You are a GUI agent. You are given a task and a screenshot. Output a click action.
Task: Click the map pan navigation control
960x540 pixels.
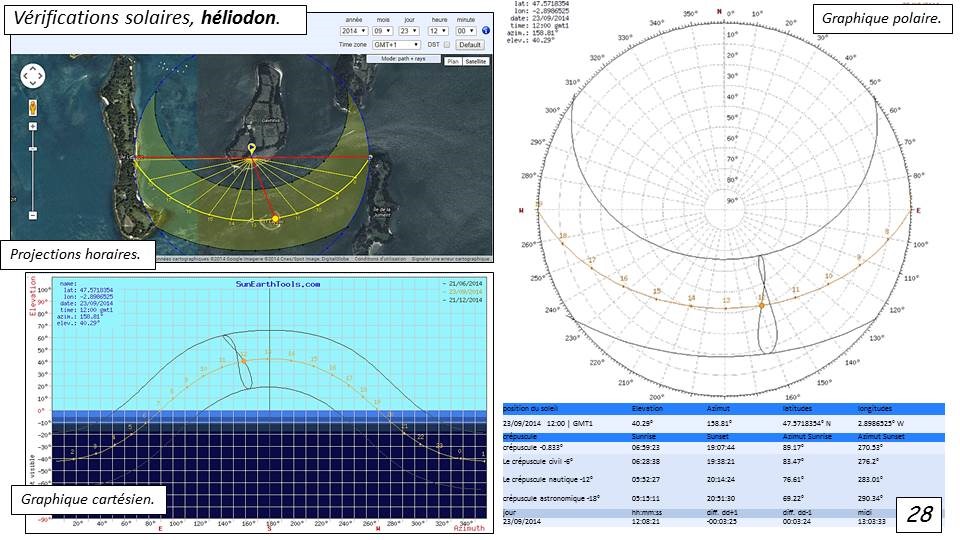[x=33, y=77]
